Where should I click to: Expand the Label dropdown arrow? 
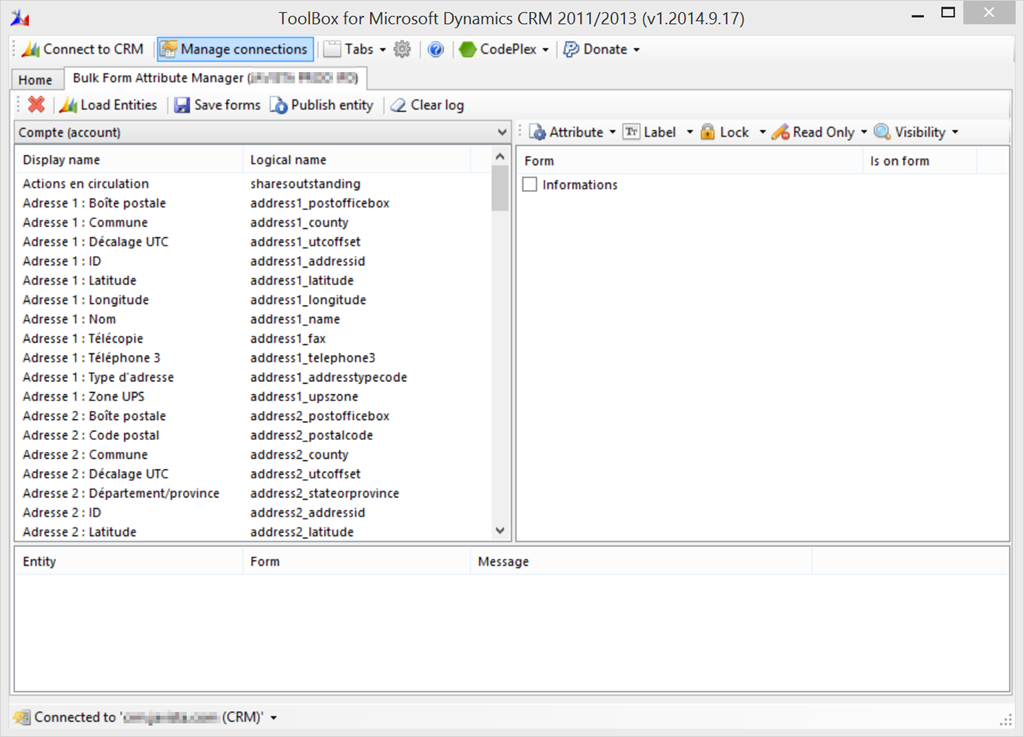point(690,132)
